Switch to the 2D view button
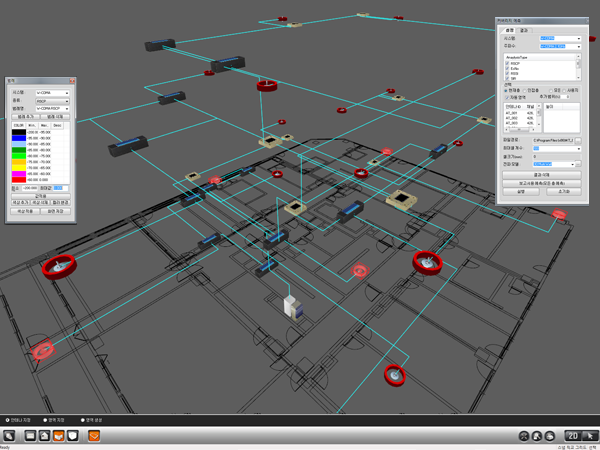600x450 pixels. coord(573,436)
